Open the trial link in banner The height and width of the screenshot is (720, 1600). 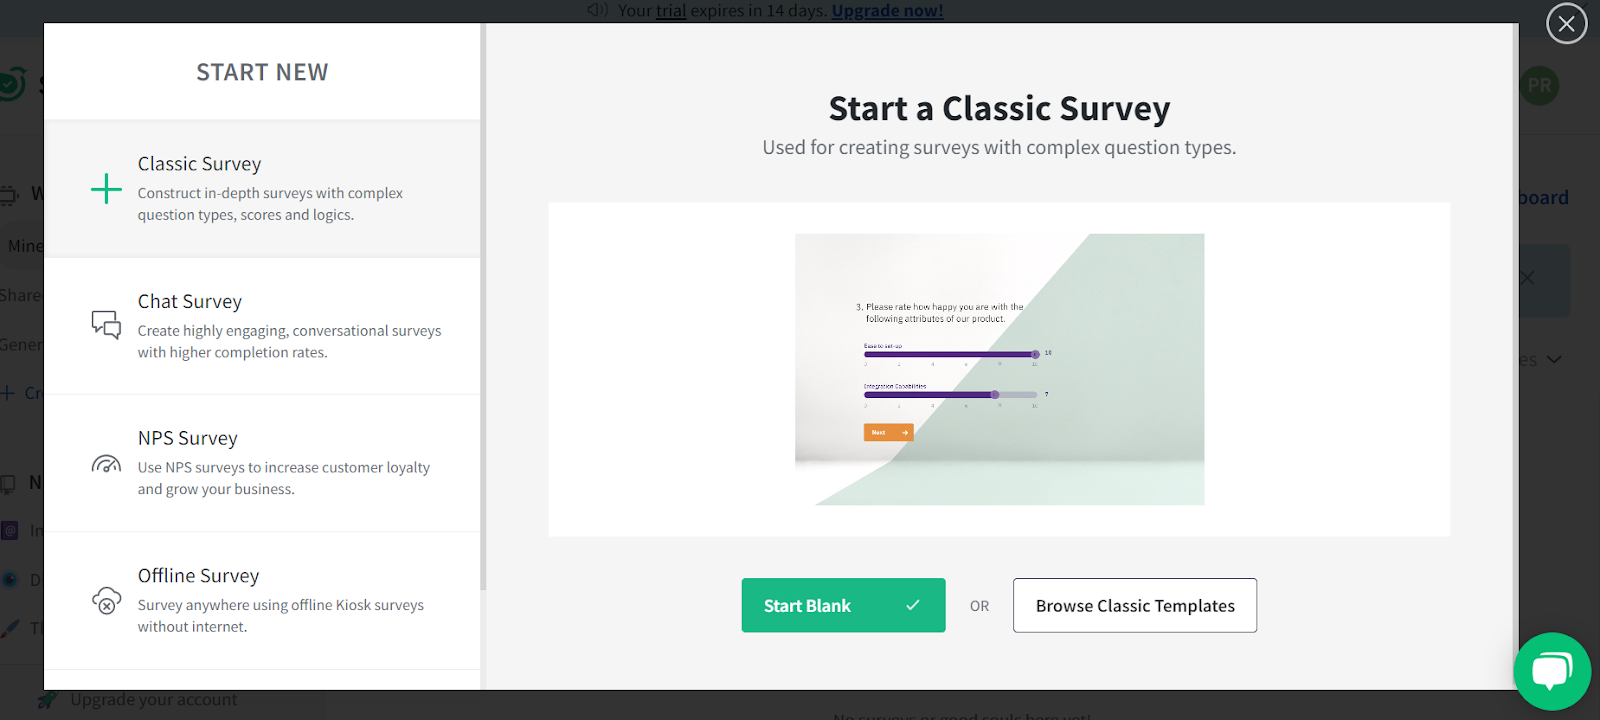[x=671, y=11]
